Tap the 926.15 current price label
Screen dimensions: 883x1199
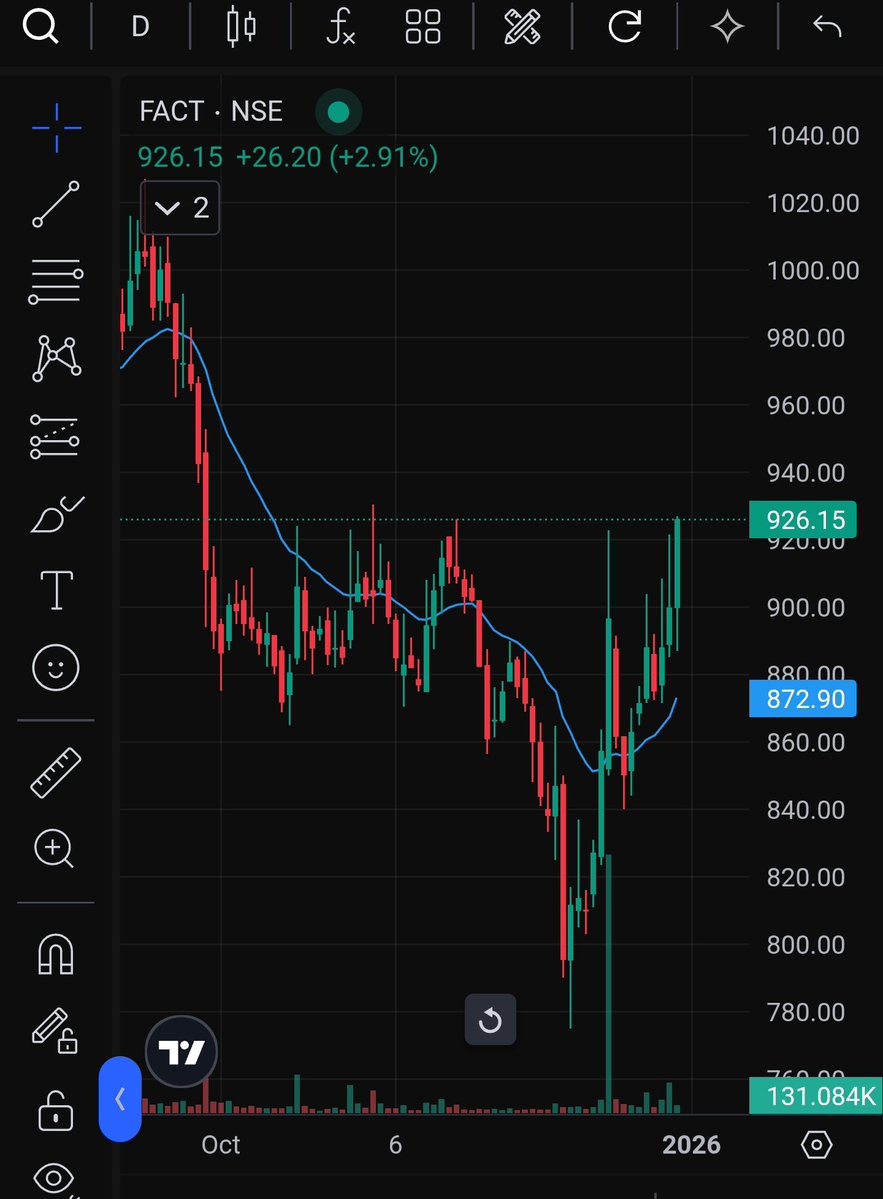[x=803, y=520]
